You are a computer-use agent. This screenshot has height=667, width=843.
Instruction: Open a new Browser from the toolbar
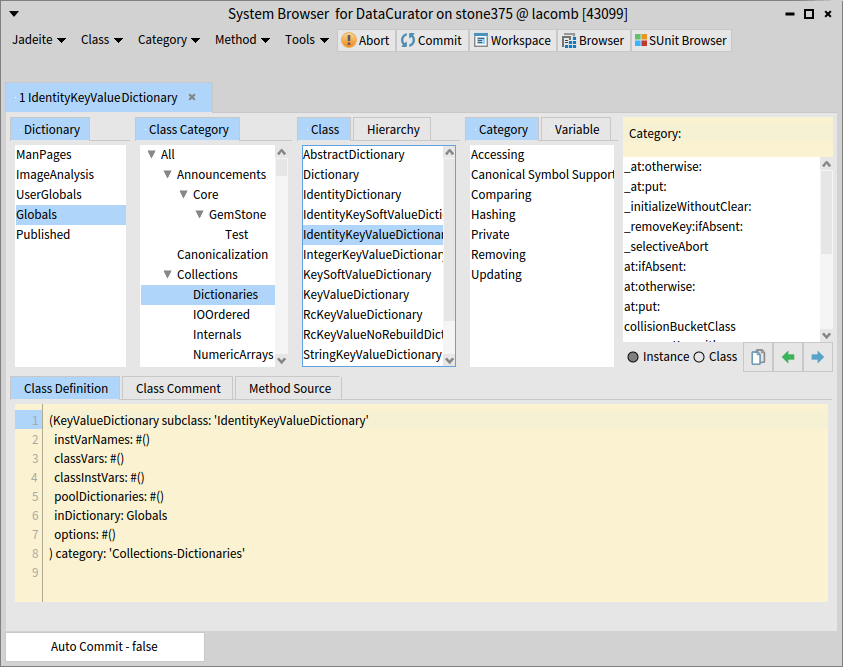pos(593,40)
